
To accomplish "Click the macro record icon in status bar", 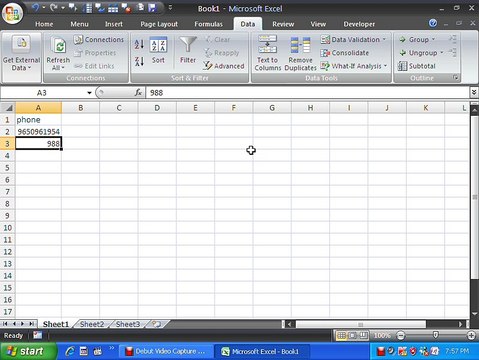I will (x=37, y=335).
